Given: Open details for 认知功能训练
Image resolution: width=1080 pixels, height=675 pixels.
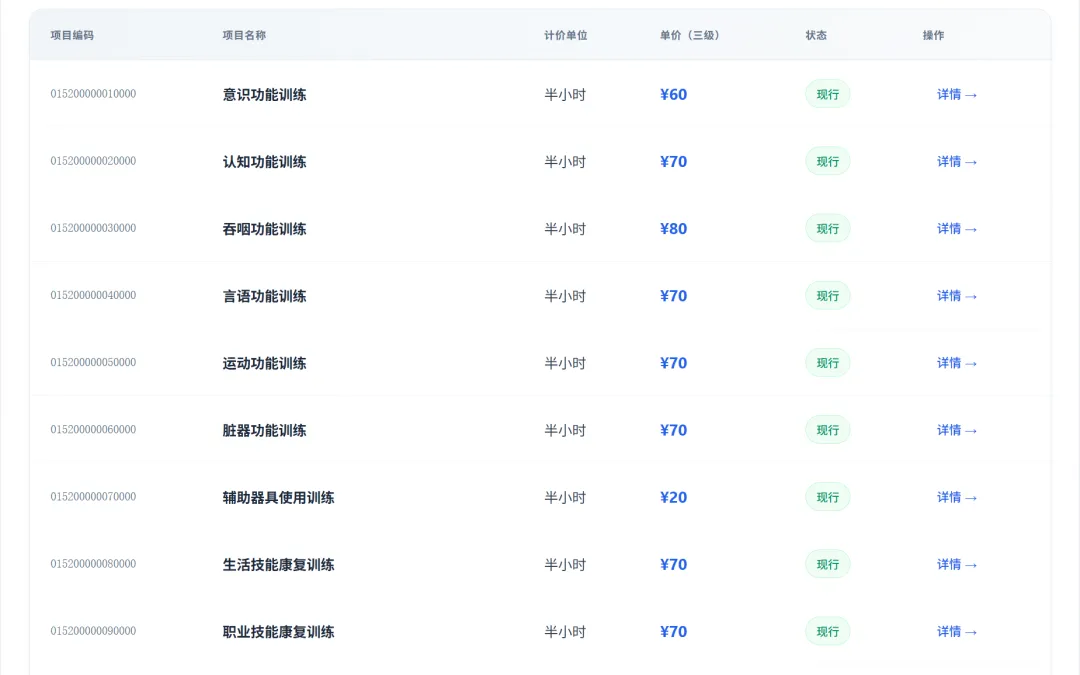Looking at the screenshot, I should click(957, 162).
